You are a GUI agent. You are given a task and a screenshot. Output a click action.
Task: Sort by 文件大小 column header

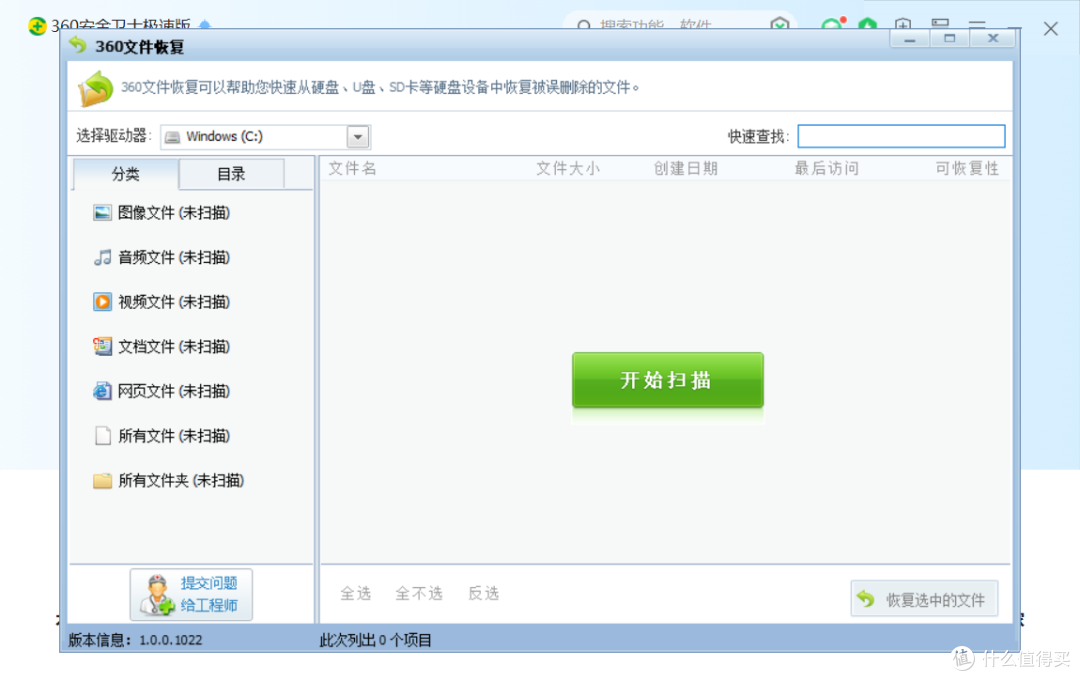[x=568, y=169]
